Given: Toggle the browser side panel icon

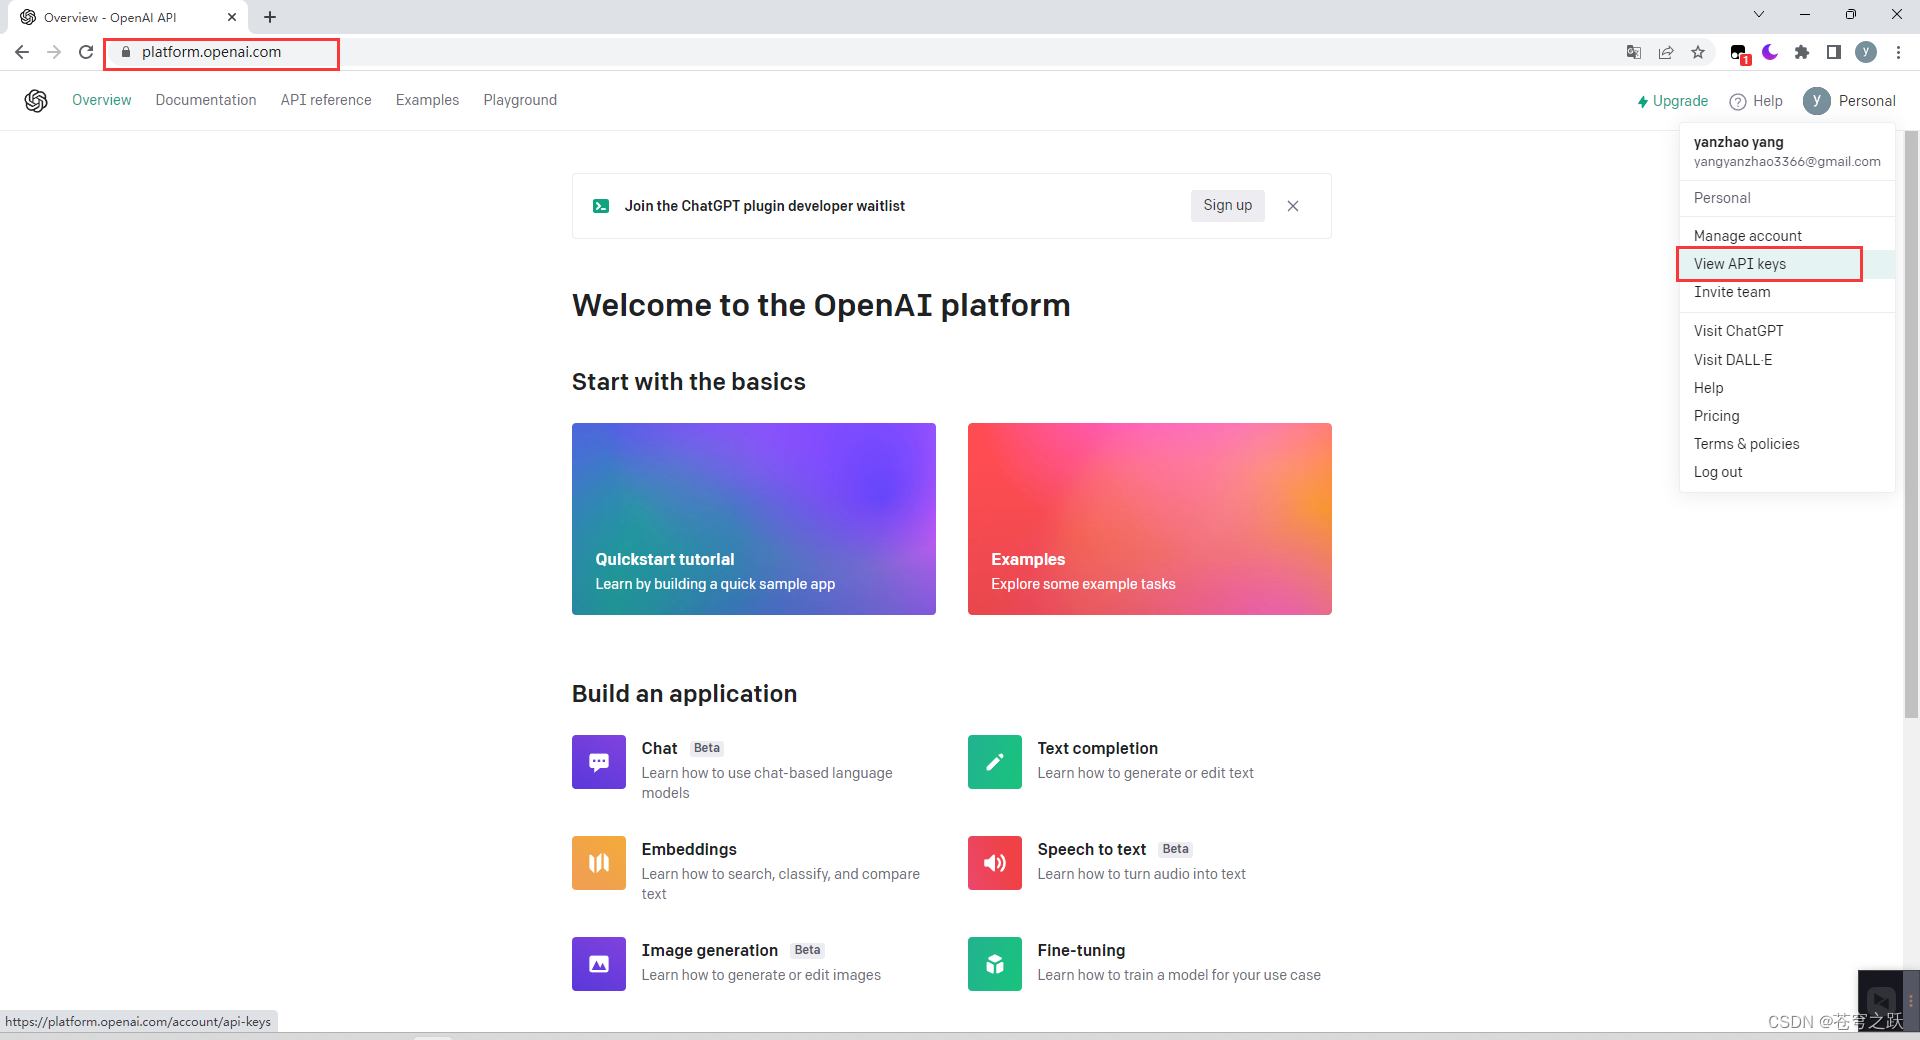Looking at the screenshot, I should [1834, 52].
